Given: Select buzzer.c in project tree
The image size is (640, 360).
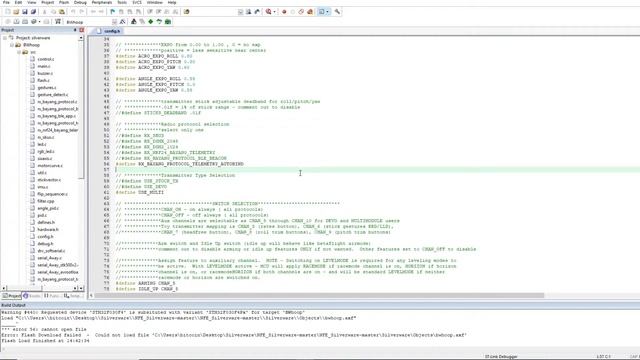Looking at the screenshot, I should point(45,73).
